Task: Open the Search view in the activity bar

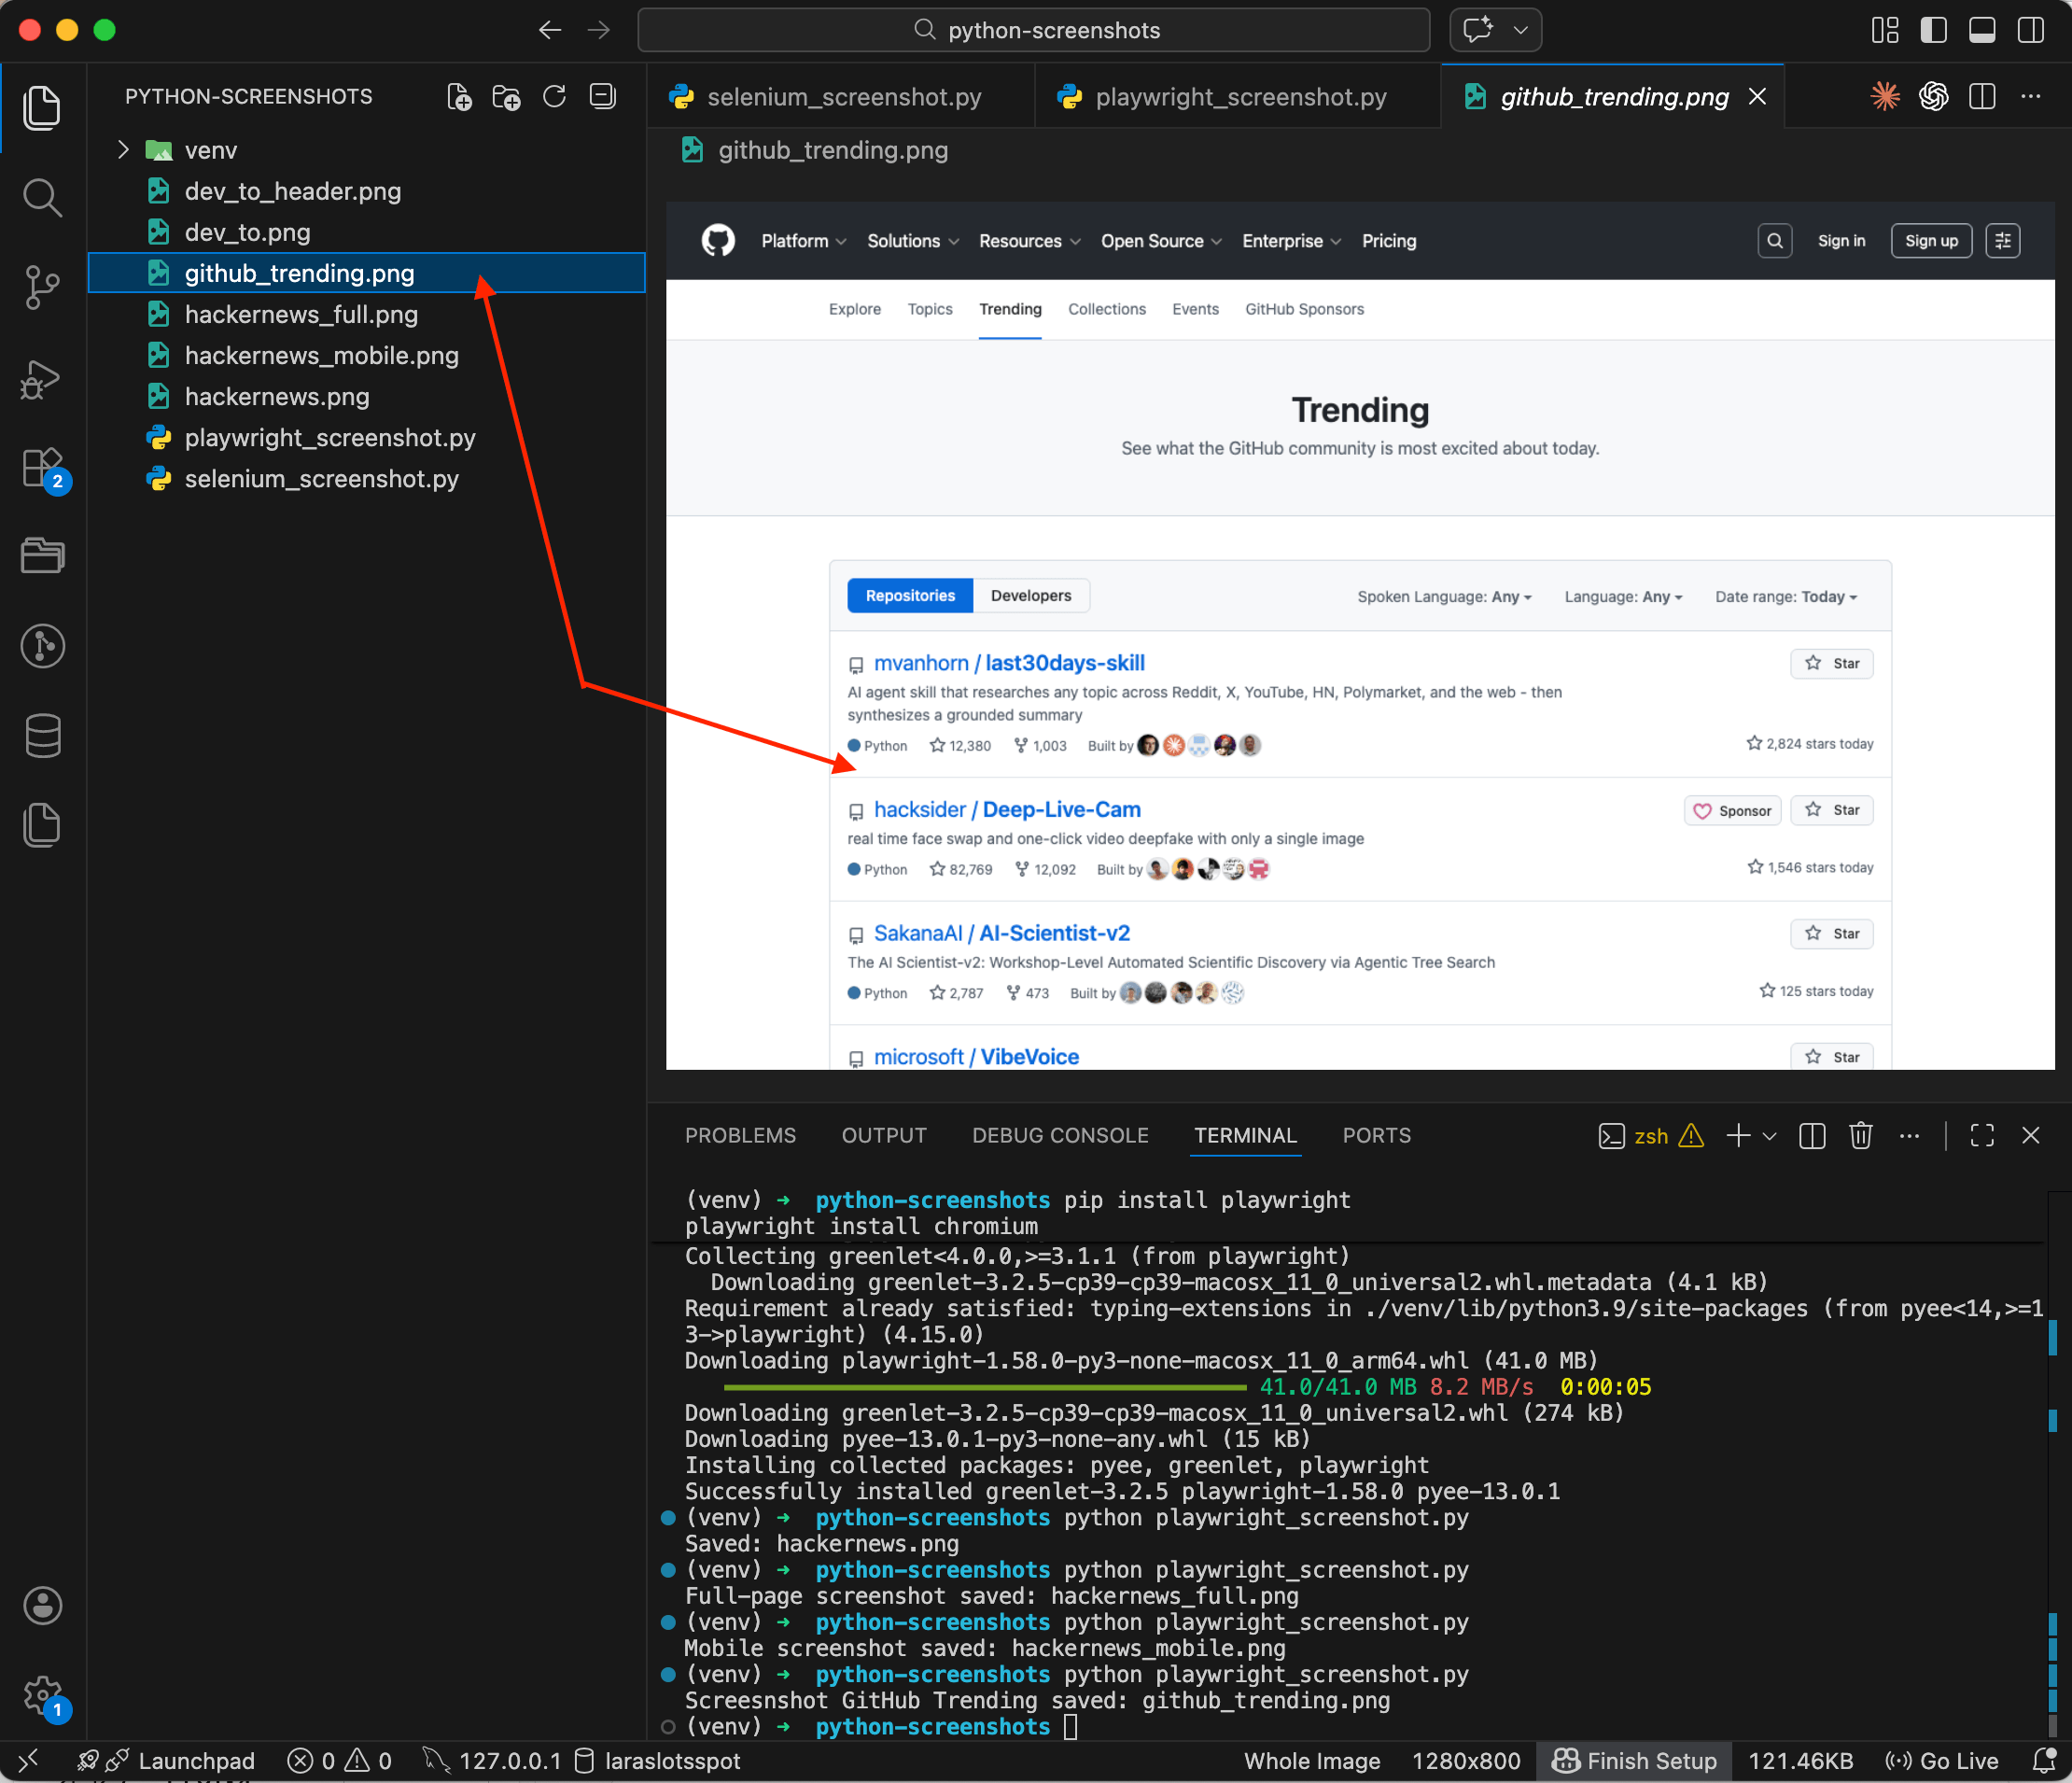Action: [43, 197]
